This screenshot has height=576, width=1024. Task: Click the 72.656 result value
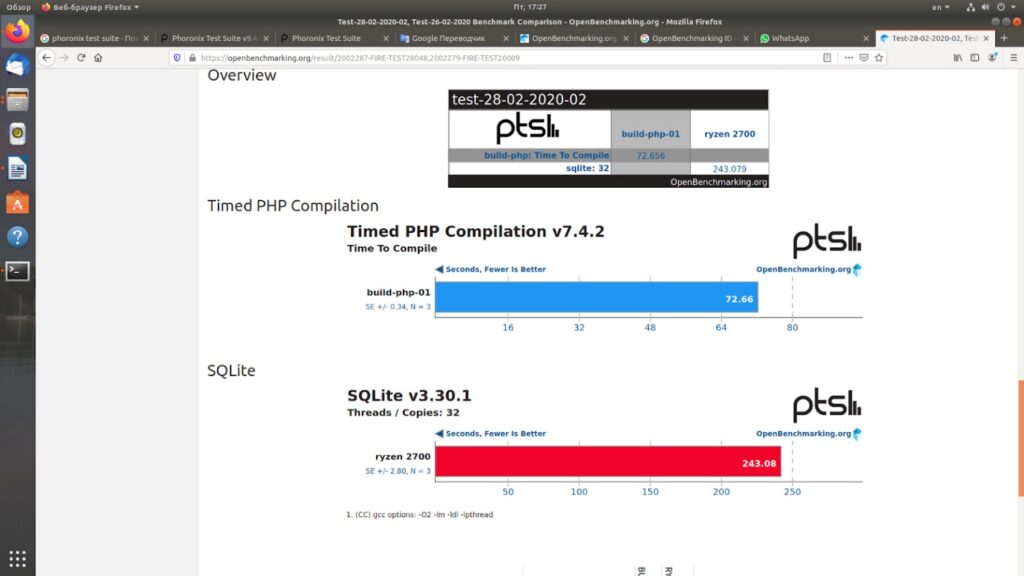point(650,155)
